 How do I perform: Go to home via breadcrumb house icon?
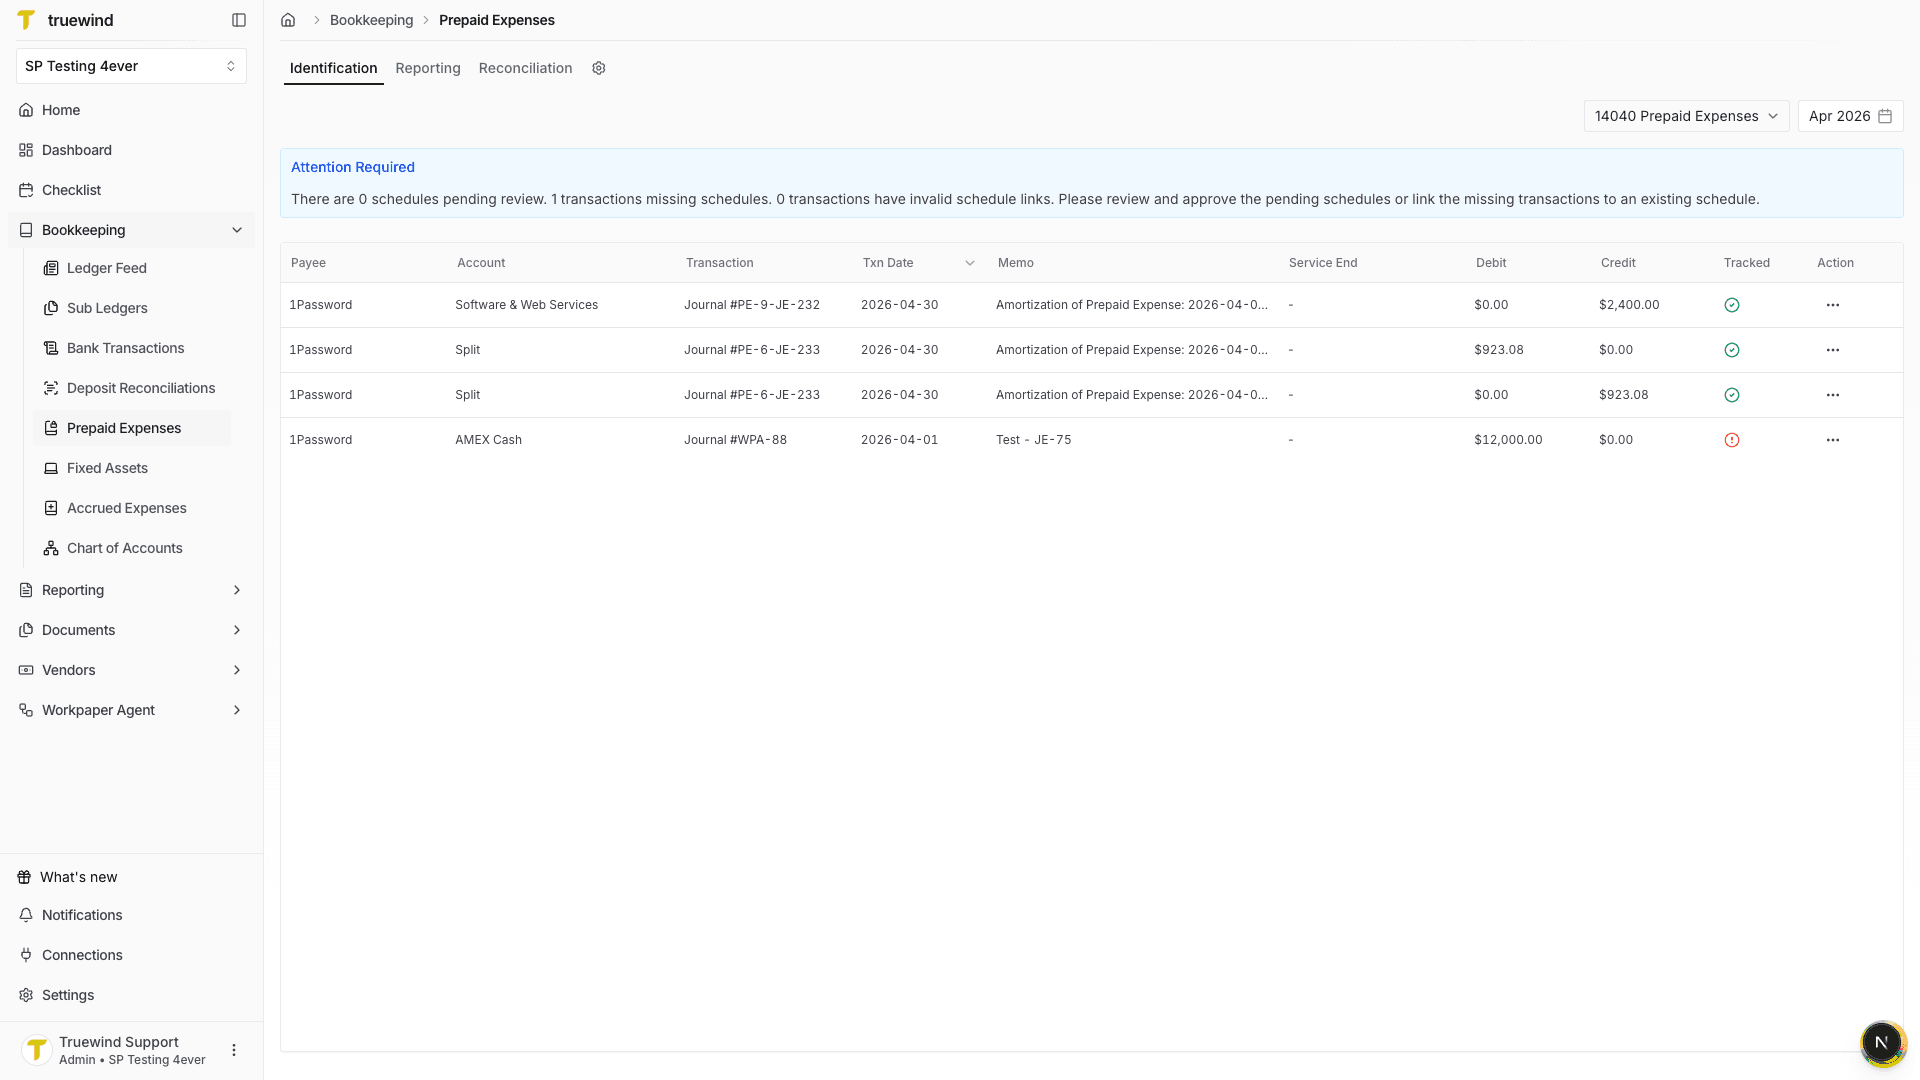(x=288, y=20)
